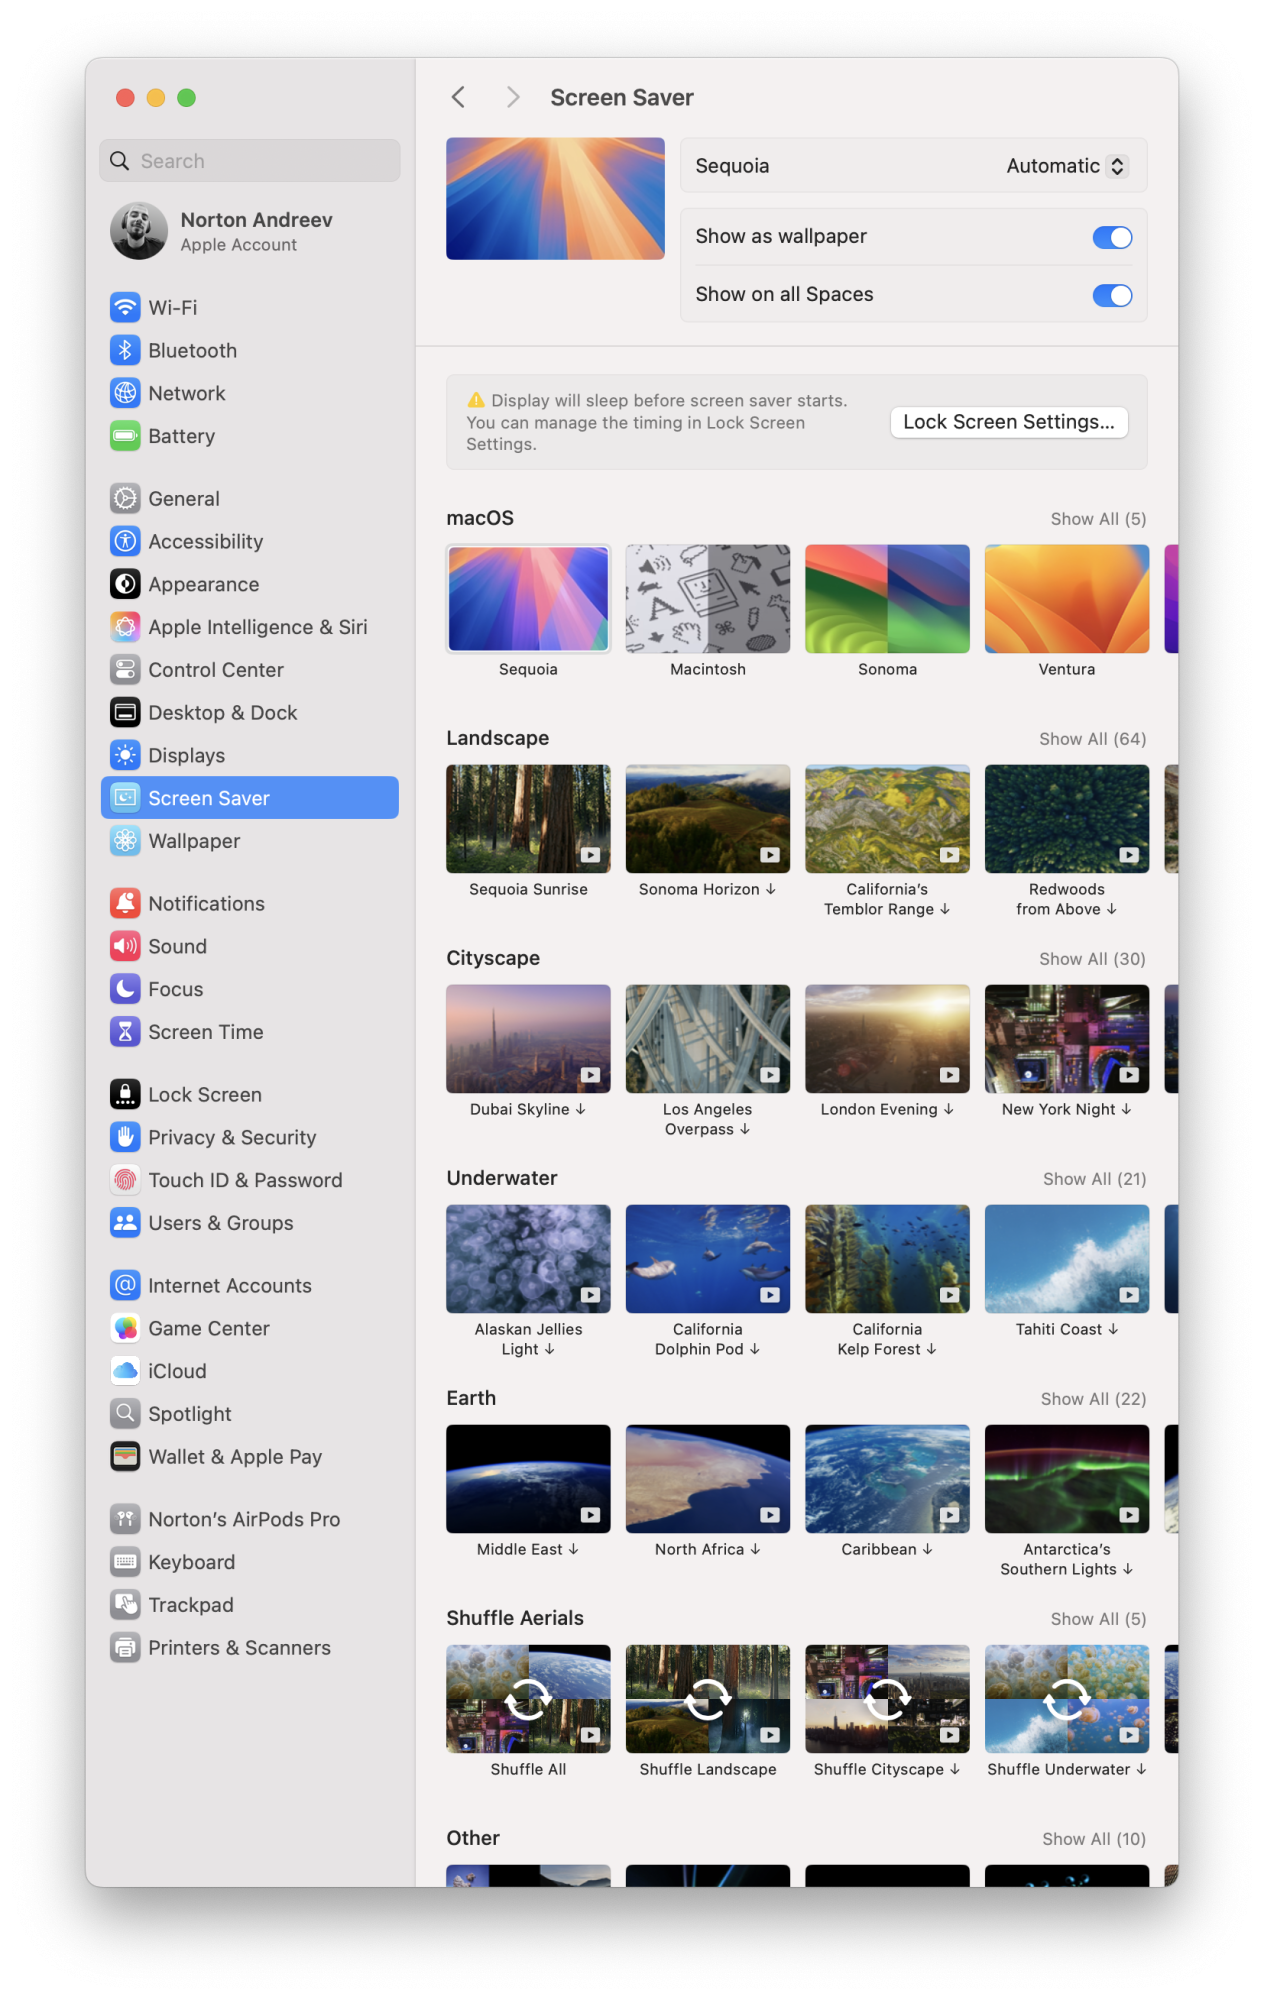Open Norton's AirPods Pro sidebar item
1264x2000 pixels.
click(x=250, y=1519)
